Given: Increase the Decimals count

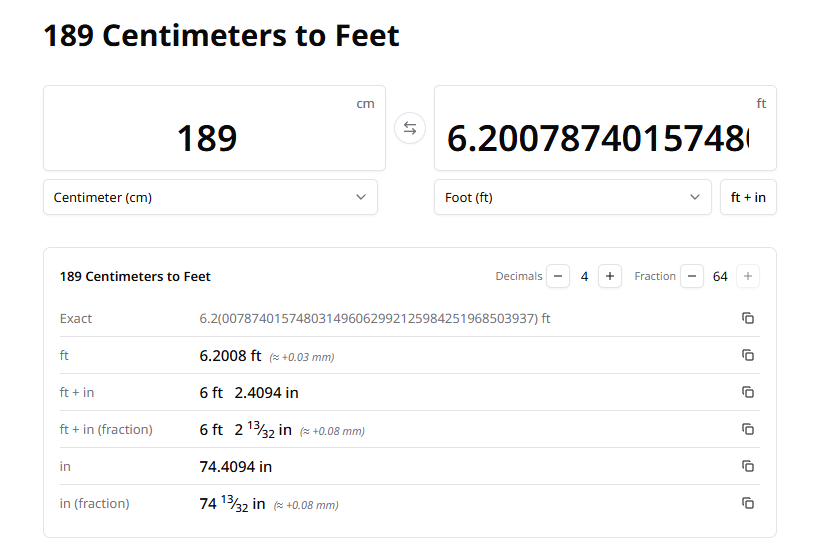Looking at the screenshot, I should (610, 276).
